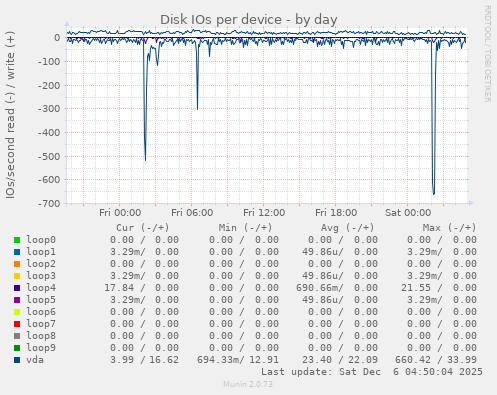This screenshot has width=497, height=395.
Task: Select the loop6 legend label
Action: coord(41,312)
